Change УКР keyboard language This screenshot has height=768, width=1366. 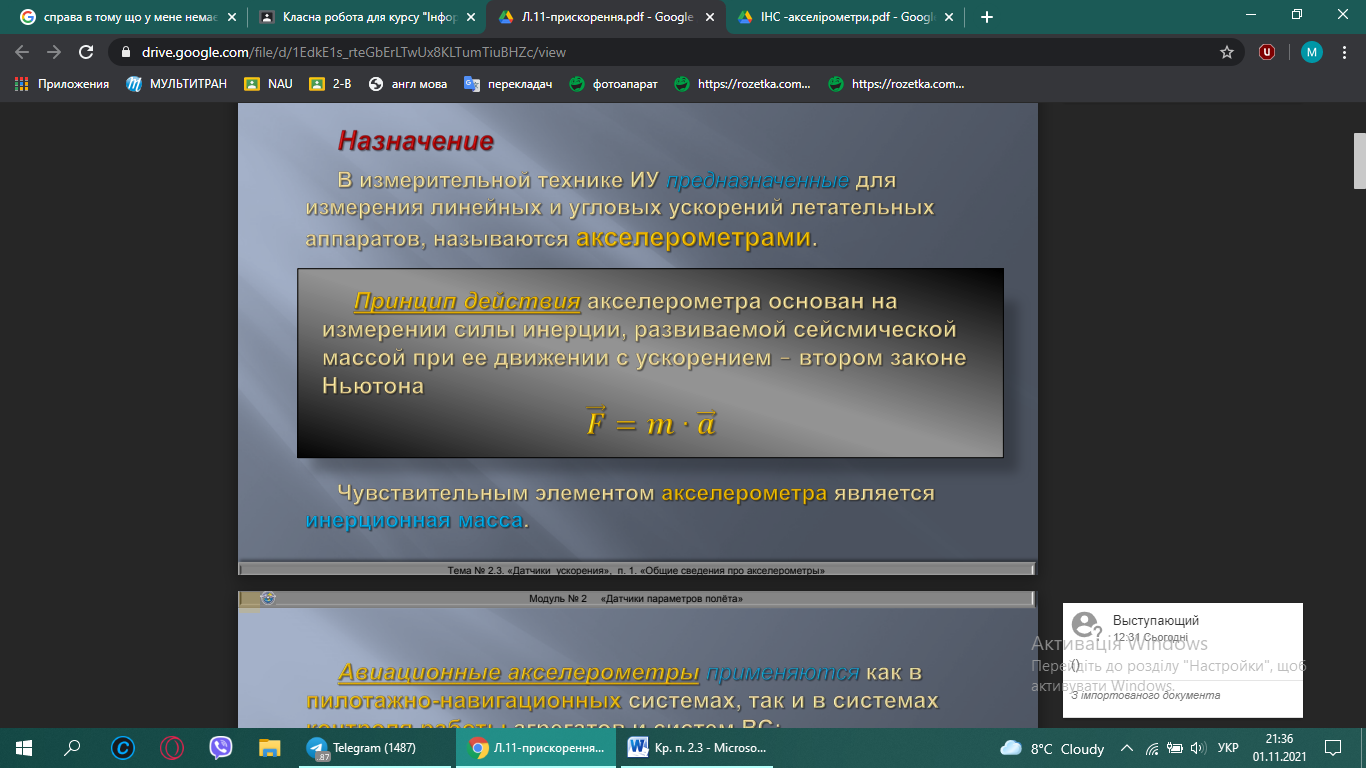(1227, 748)
